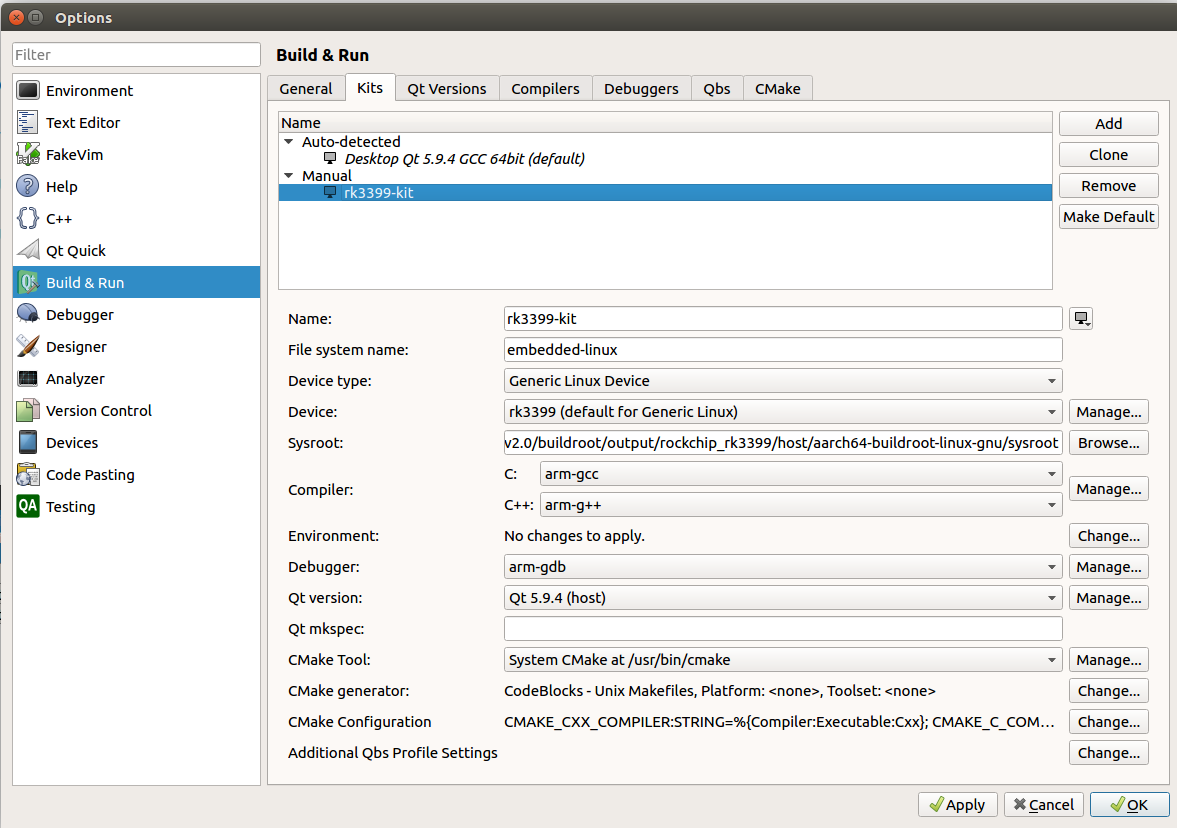Screen dimensions: 1177x828
Task: Click the Clone kit button
Action: click(1108, 155)
